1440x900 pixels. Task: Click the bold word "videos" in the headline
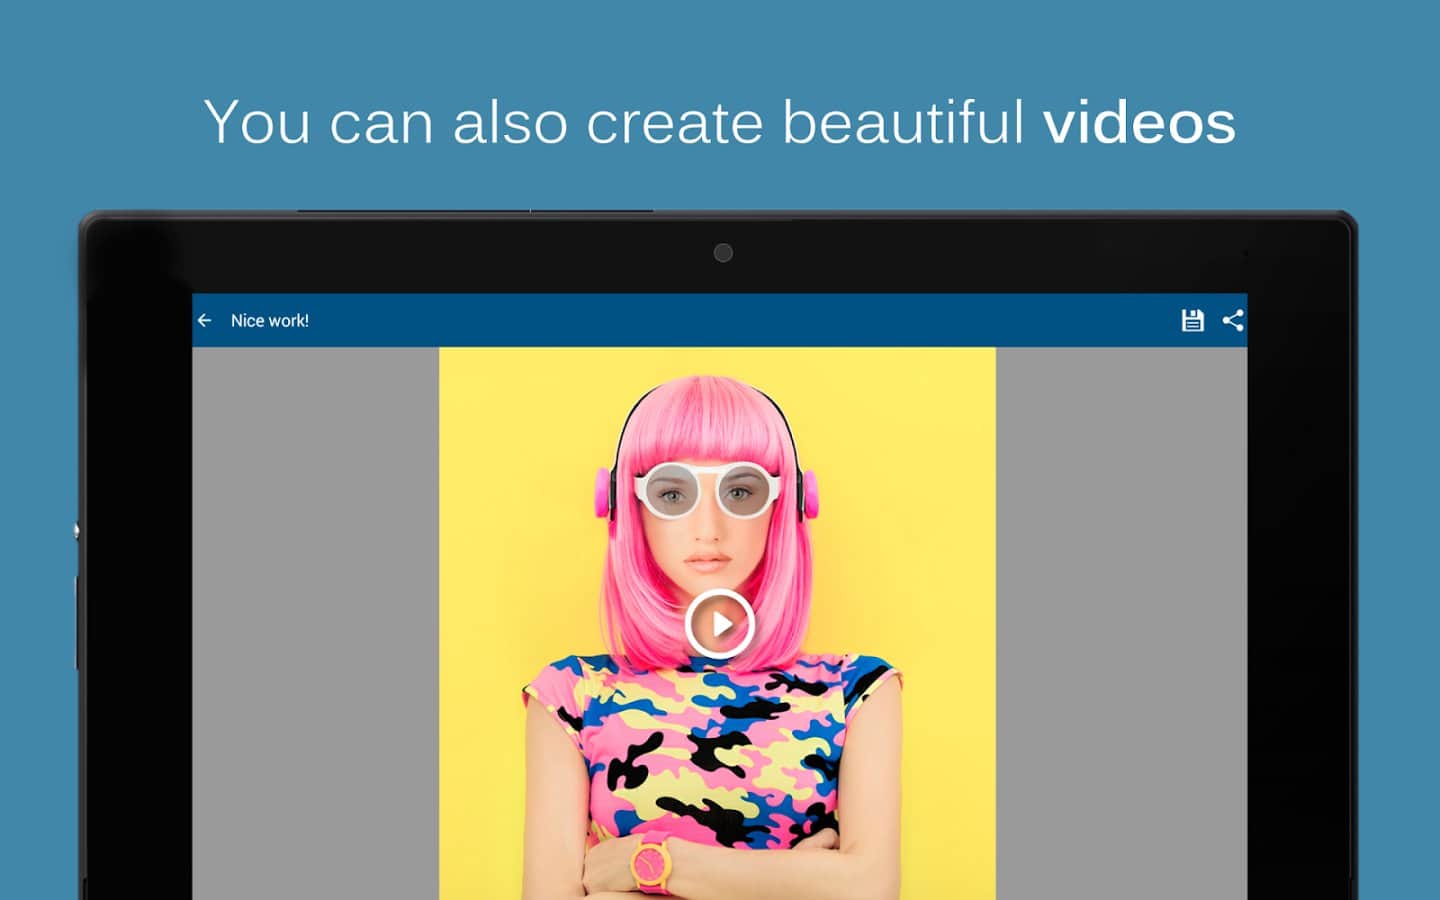click(x=1139, y=122)
